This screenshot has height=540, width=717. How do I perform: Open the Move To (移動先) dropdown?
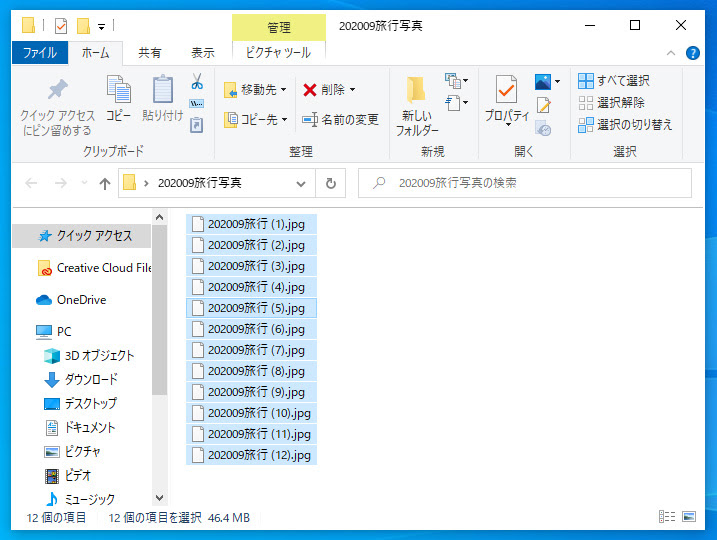pos(255,90)
